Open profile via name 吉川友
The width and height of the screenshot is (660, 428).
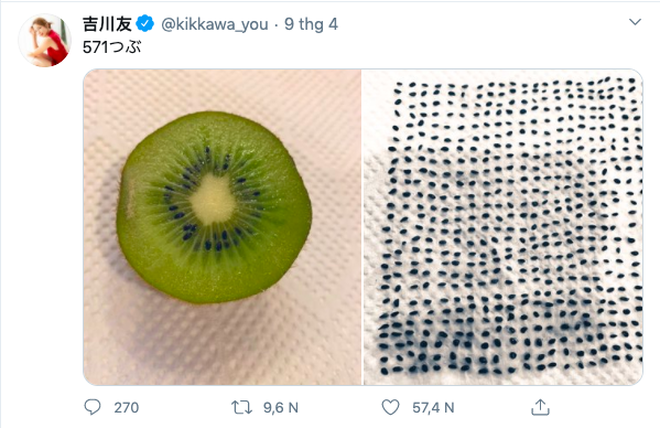tap(106, 21)
